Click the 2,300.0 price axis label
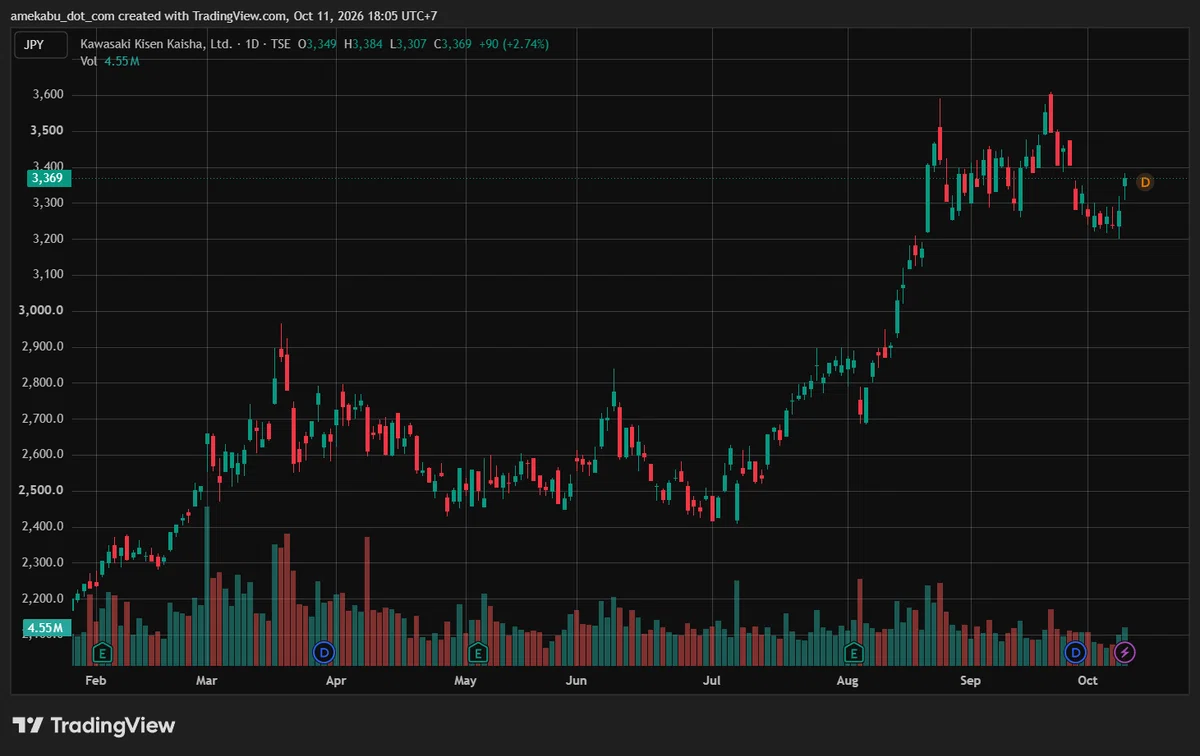 (x=42, y=563)
